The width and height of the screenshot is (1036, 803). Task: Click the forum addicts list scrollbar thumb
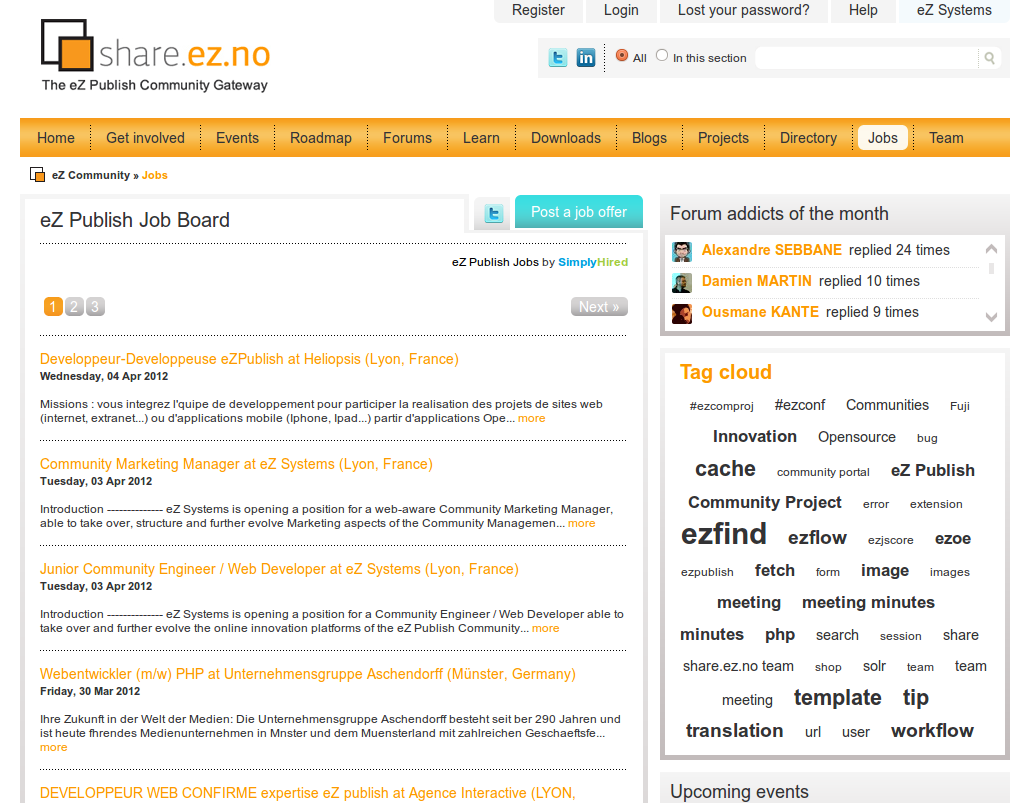pyautogui.click(x=991, y=268)
